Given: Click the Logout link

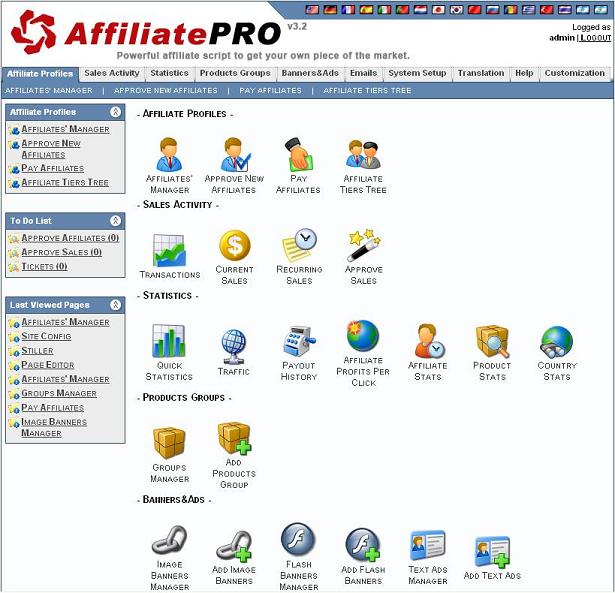Looking at the screenshot, I should click(595, 38).
